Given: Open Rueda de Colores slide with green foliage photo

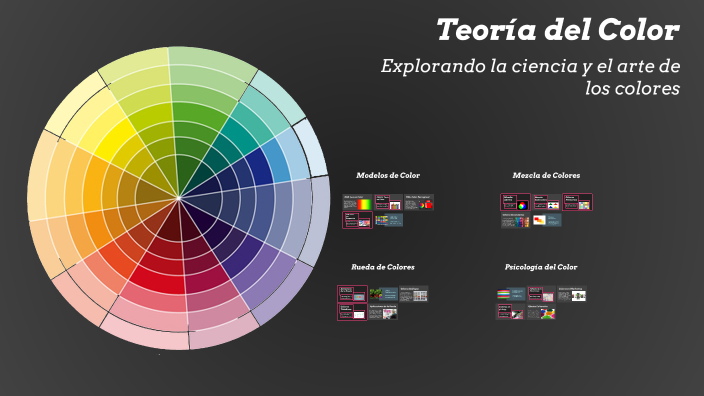Looking at the screenshot, I should pos(383,294).
